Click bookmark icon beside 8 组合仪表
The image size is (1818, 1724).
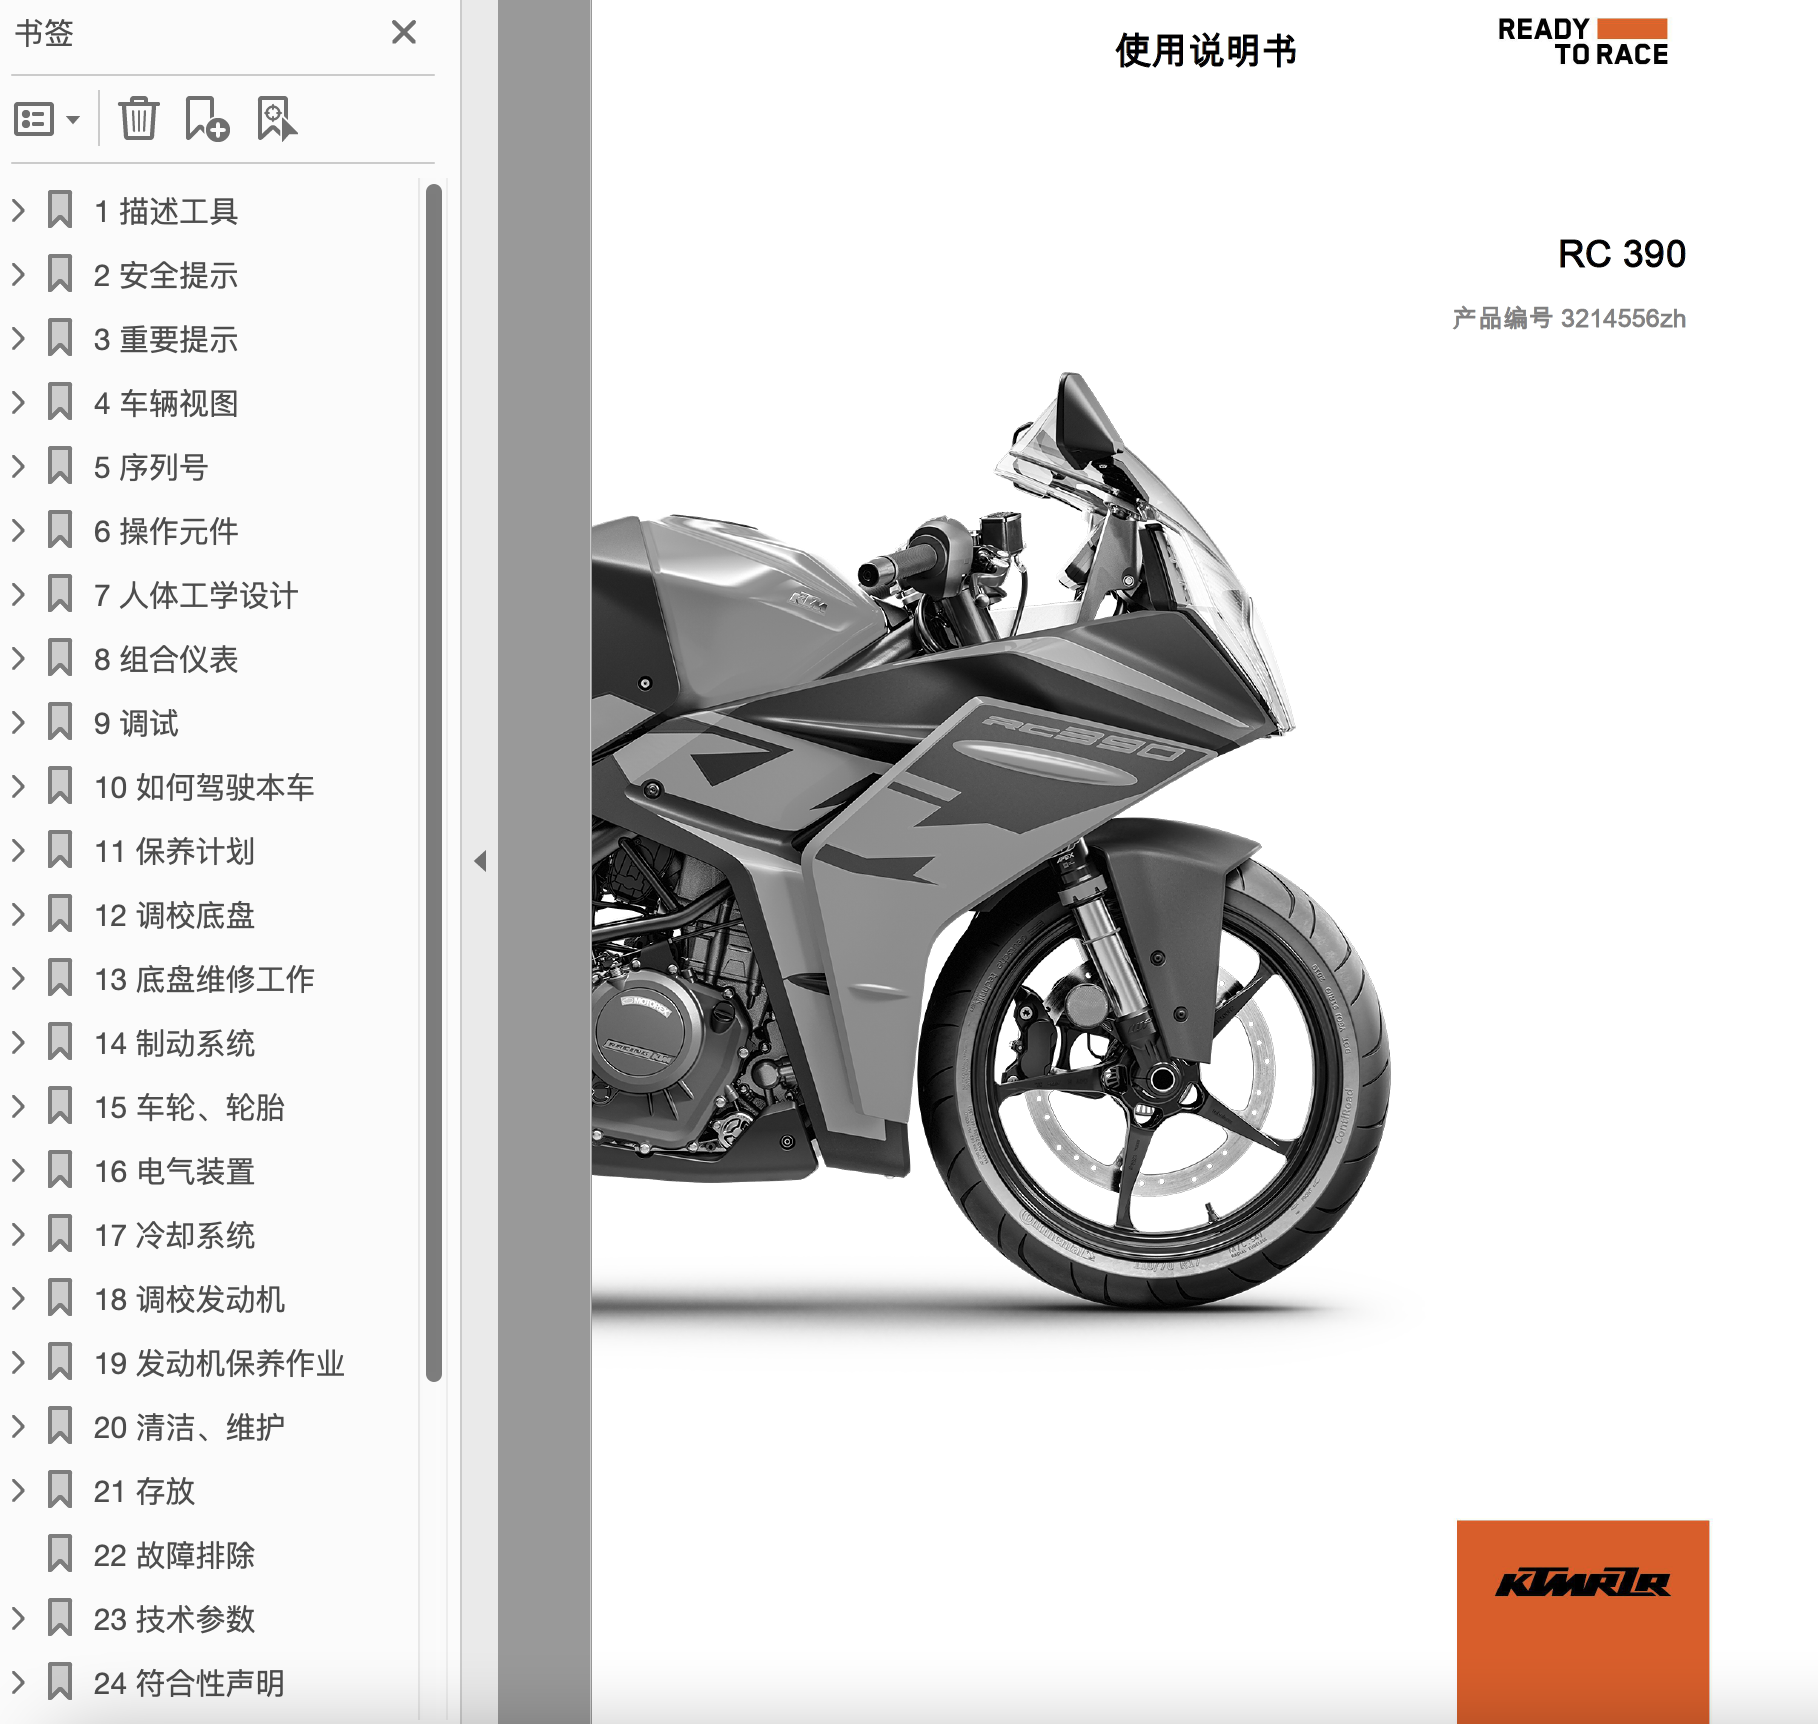tap(60, 658)
